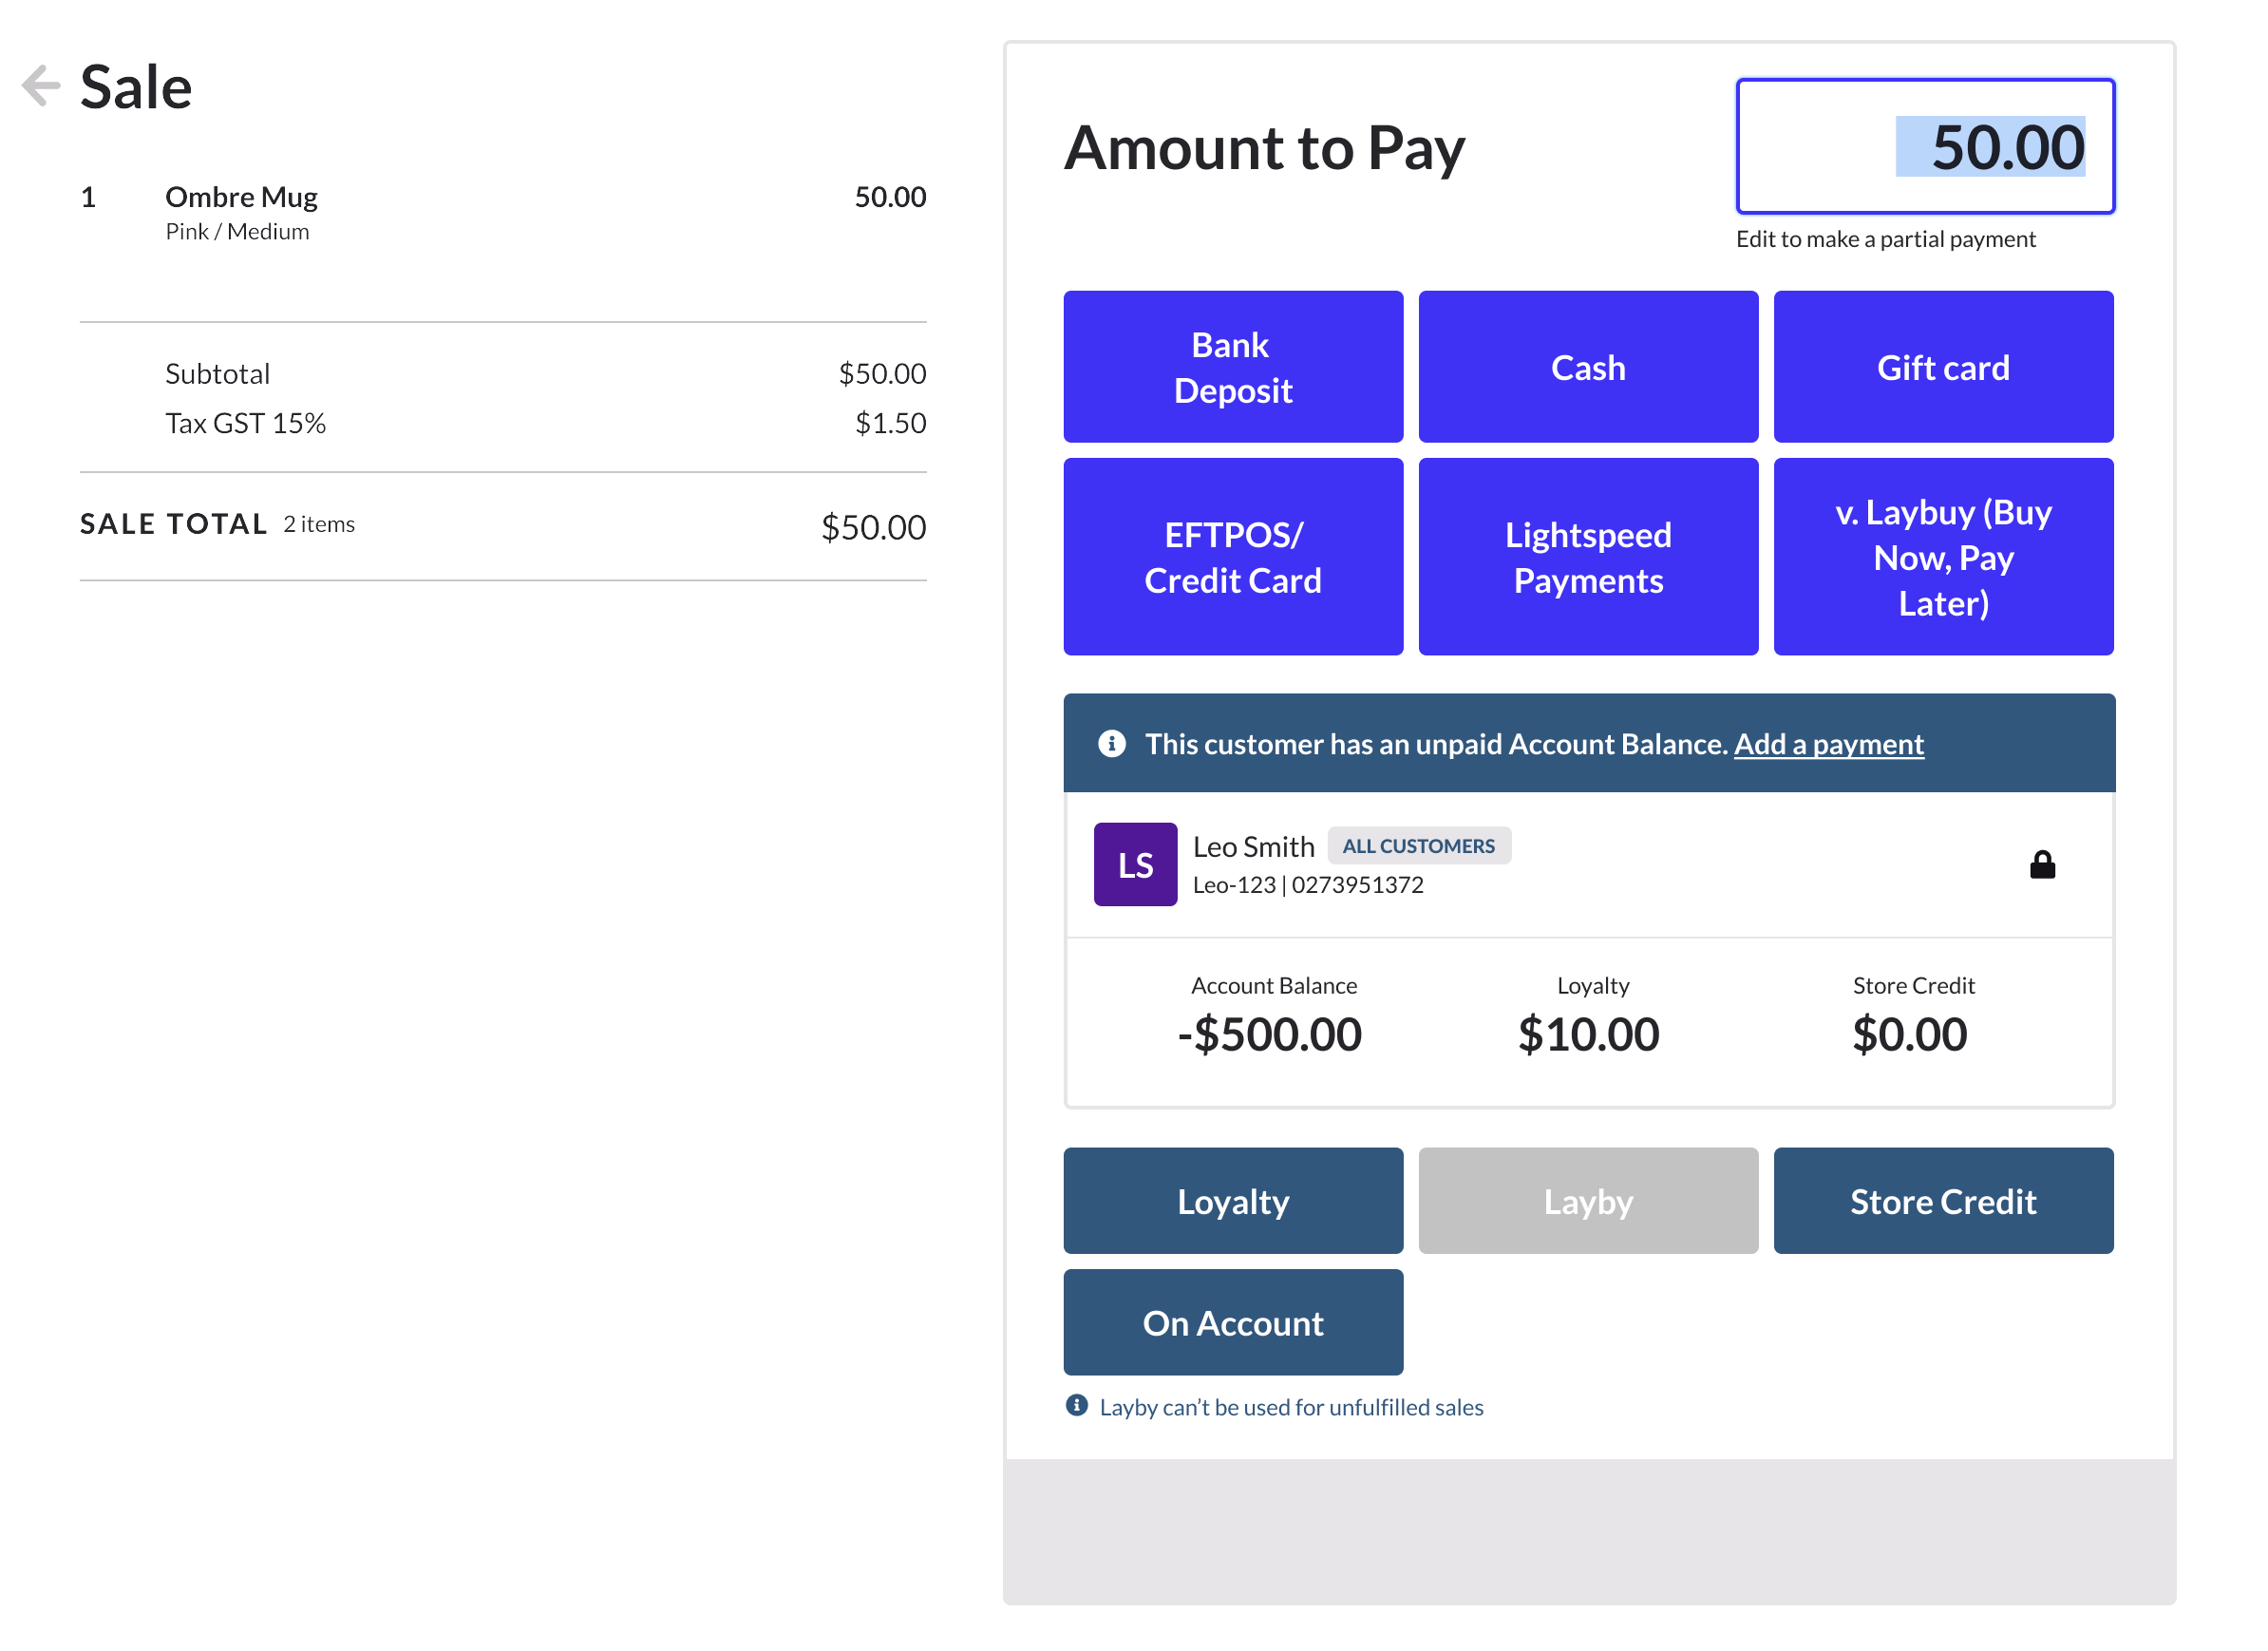The height and width of the screenshot is (1651, 2268).
Task: Click the ALL CUSTOMERS group tag
Action: (1420, 845)
